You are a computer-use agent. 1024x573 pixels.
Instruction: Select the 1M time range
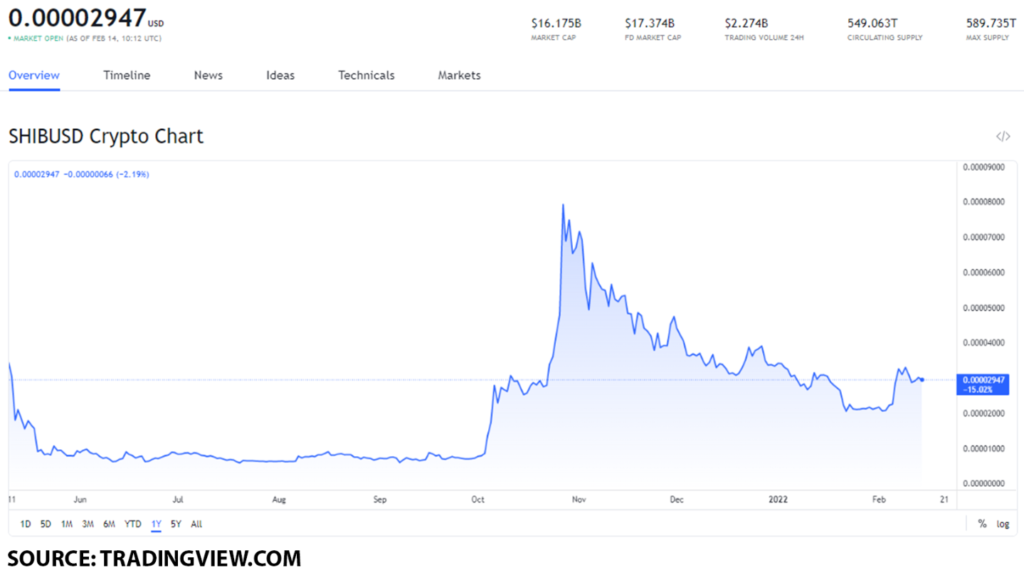[x=67, y=524]
